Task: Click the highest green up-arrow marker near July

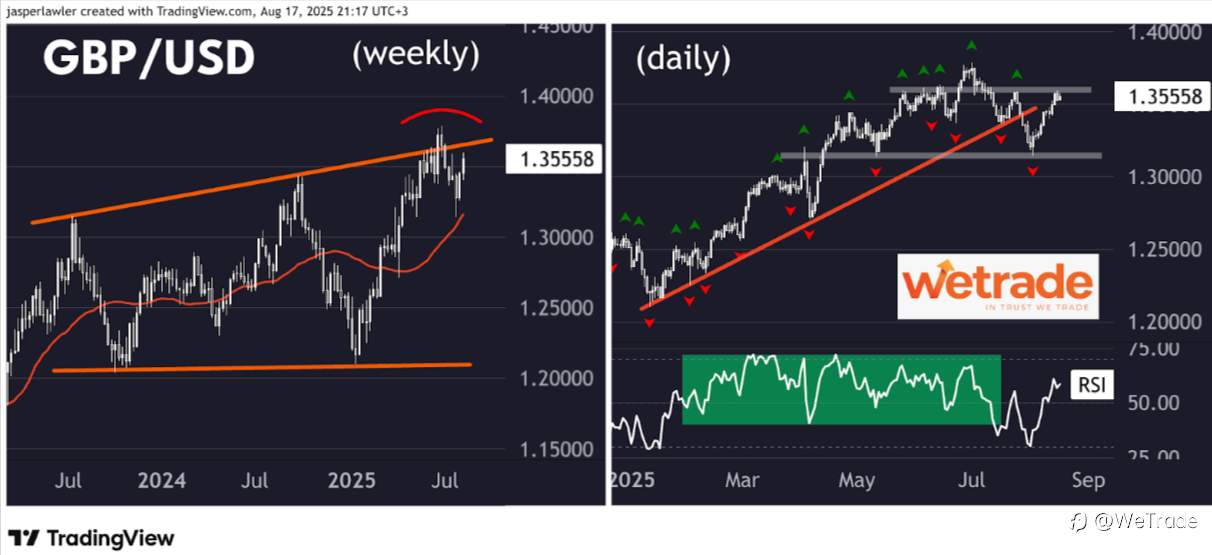Action: (x=971, y=45)
